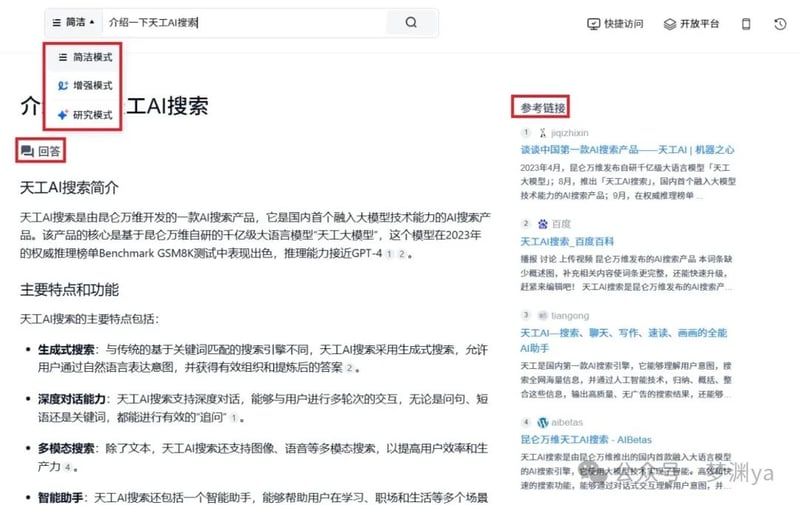800x505 pixels.
Task: Click snippet text starting 2023年4月,昆仑万维发布
Action: coord(628,182)
